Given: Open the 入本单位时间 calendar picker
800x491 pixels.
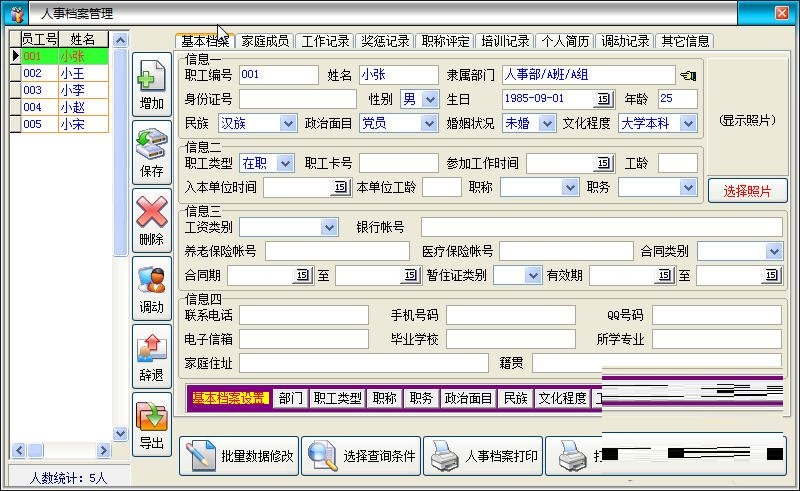Looking at the screenshot, I should (x=341, y=187).
